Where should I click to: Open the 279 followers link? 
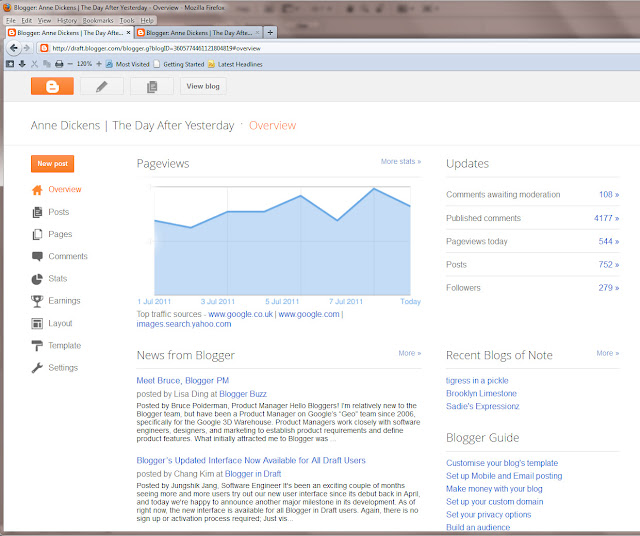pyautogui.click(x=609, y=288)
